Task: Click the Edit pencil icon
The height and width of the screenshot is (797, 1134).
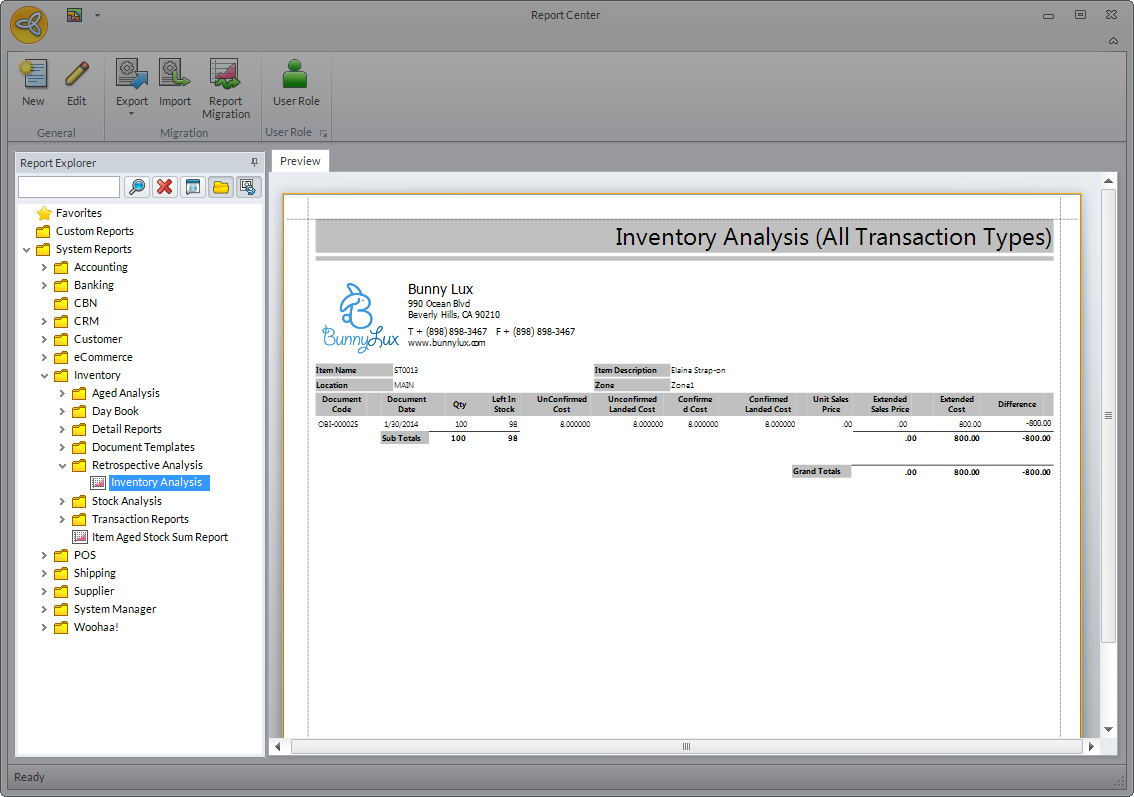Action: point(76,76)
